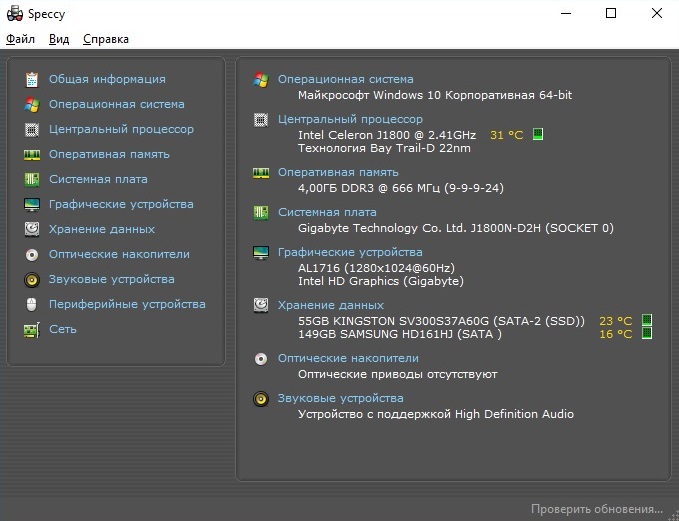679x521 pixels.
Task: Click Хранение данных heading link in summary
Action: pyautogui.click(x=331, y=305)
